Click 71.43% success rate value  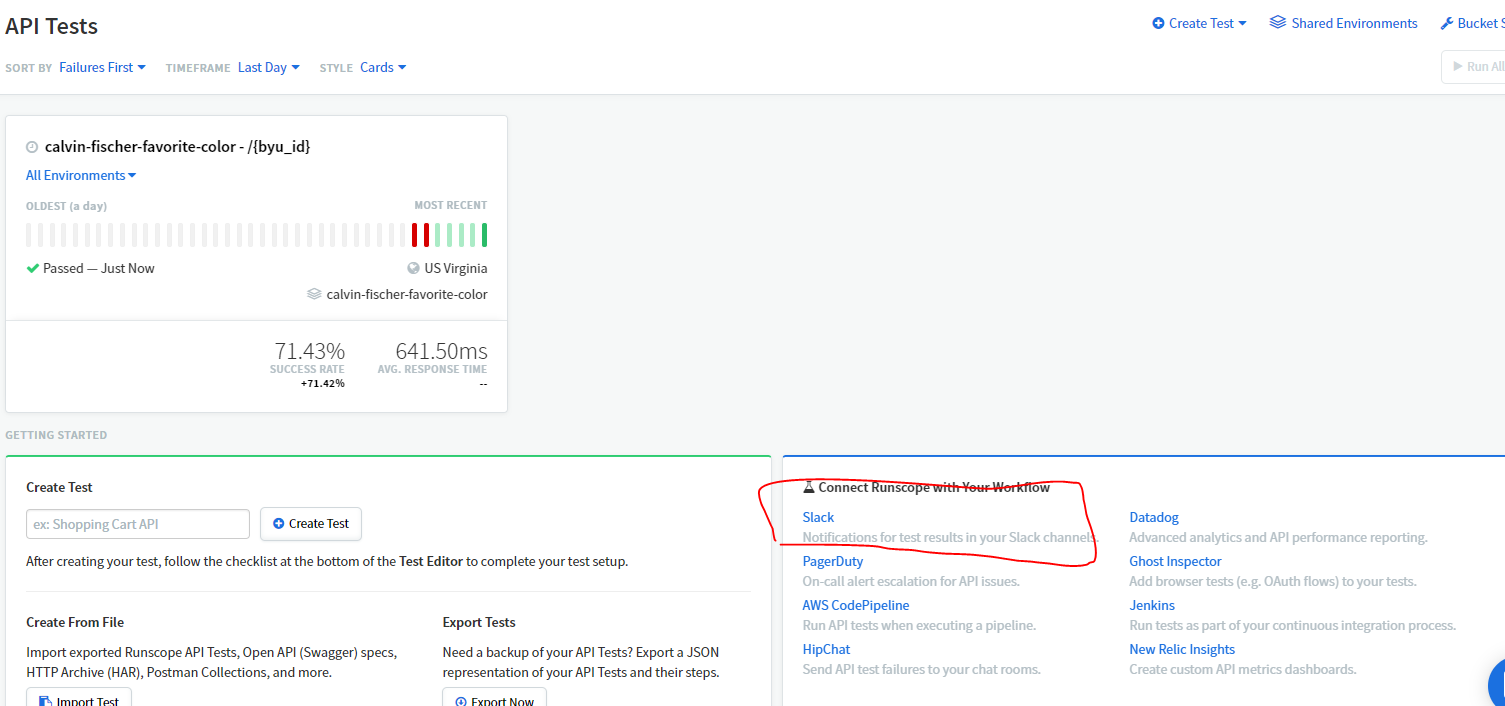(309, 351)
